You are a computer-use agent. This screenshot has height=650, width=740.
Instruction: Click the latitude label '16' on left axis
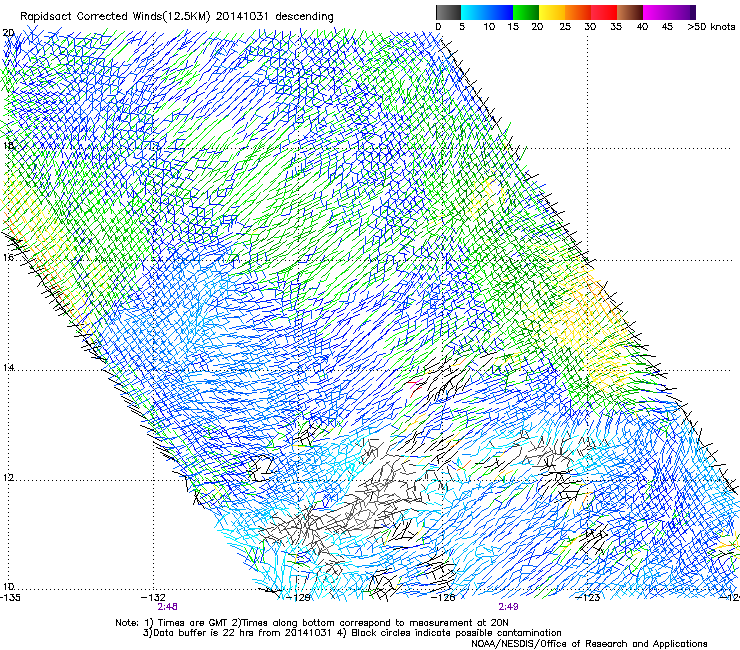8,257
